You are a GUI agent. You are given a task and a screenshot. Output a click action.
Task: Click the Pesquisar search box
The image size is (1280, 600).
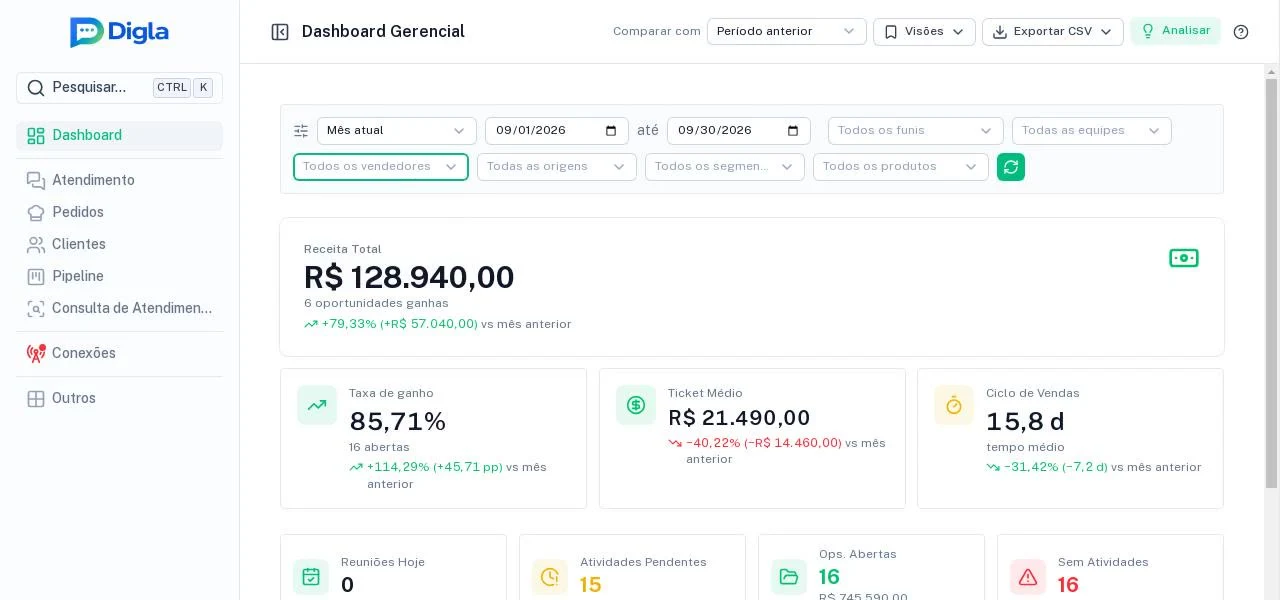(119, 88)
